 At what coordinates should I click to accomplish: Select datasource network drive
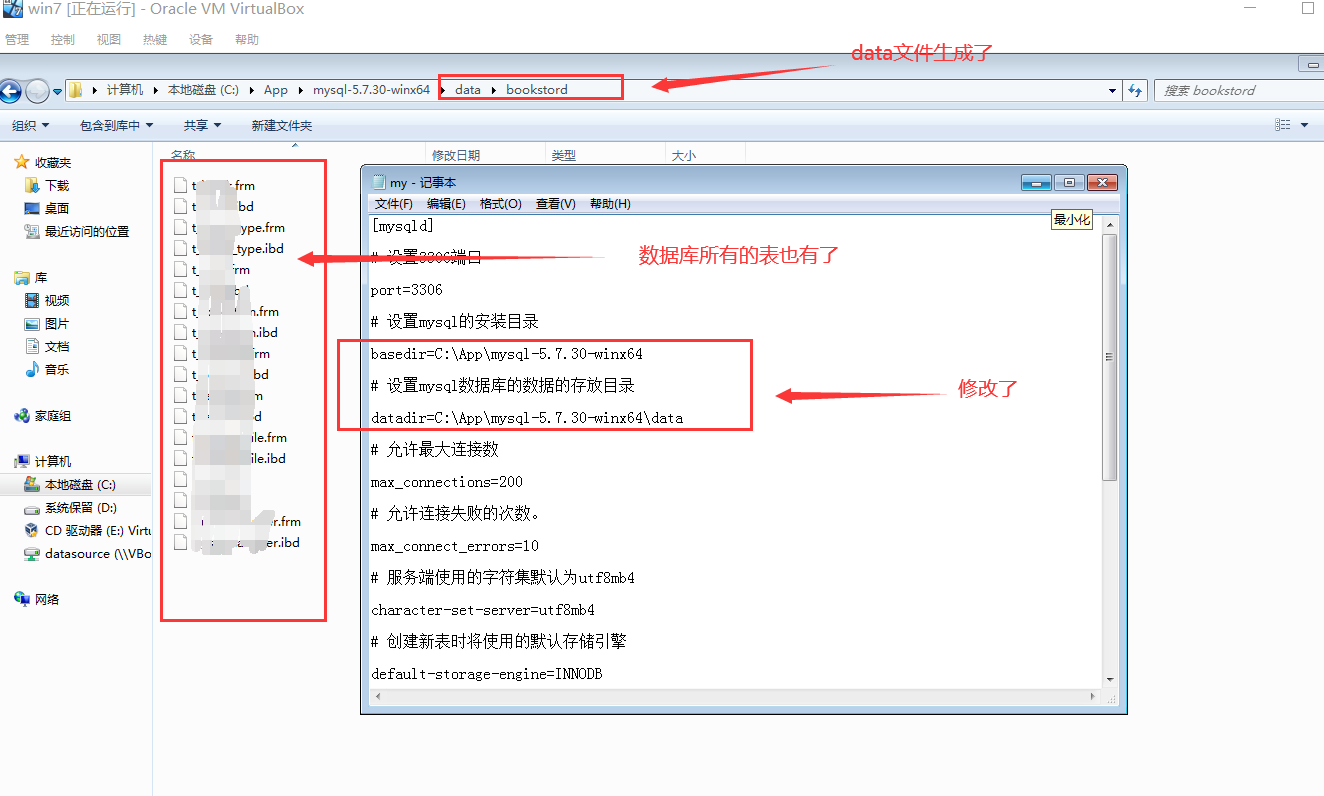point(97,553)
